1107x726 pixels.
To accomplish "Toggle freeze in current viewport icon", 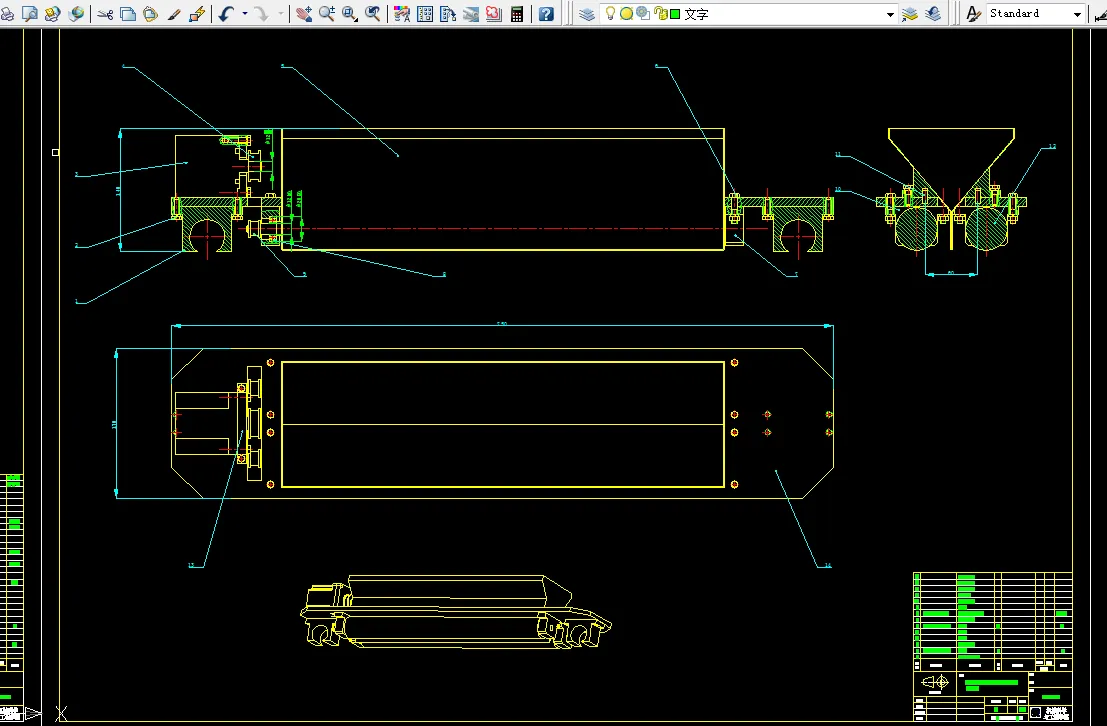I will click(642, 13).
